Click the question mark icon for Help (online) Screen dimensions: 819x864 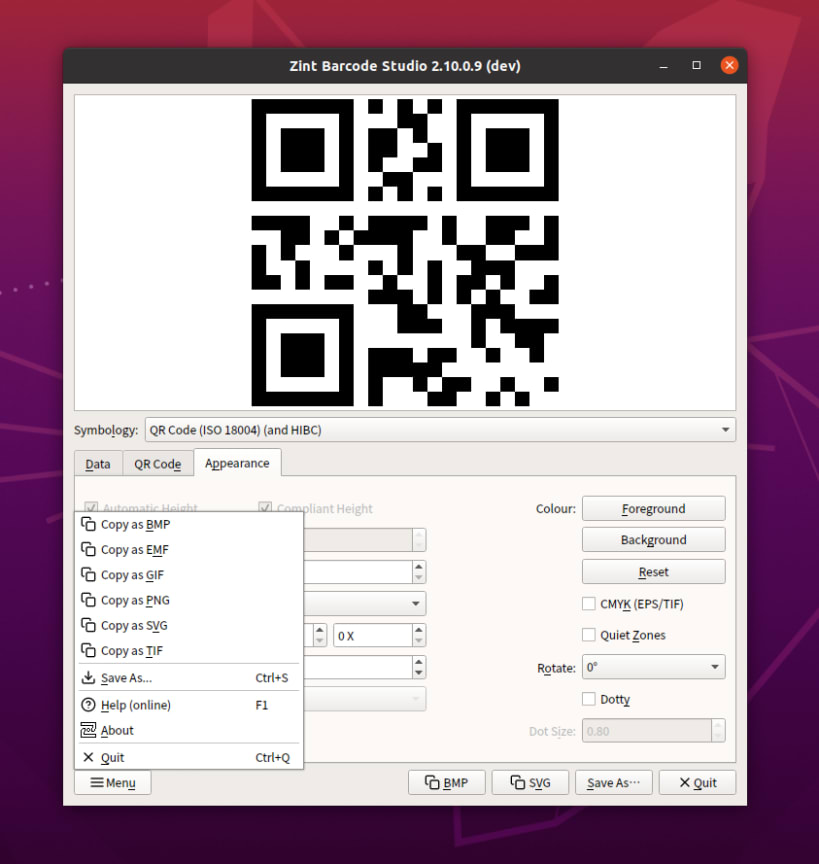click(88, 705)
